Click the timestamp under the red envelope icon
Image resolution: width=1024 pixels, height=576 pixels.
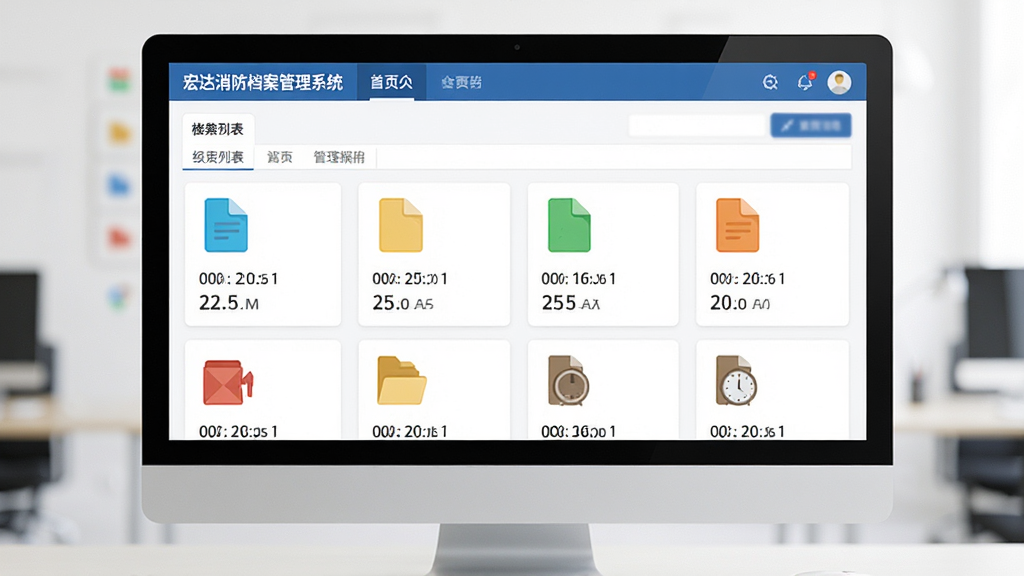238,432
